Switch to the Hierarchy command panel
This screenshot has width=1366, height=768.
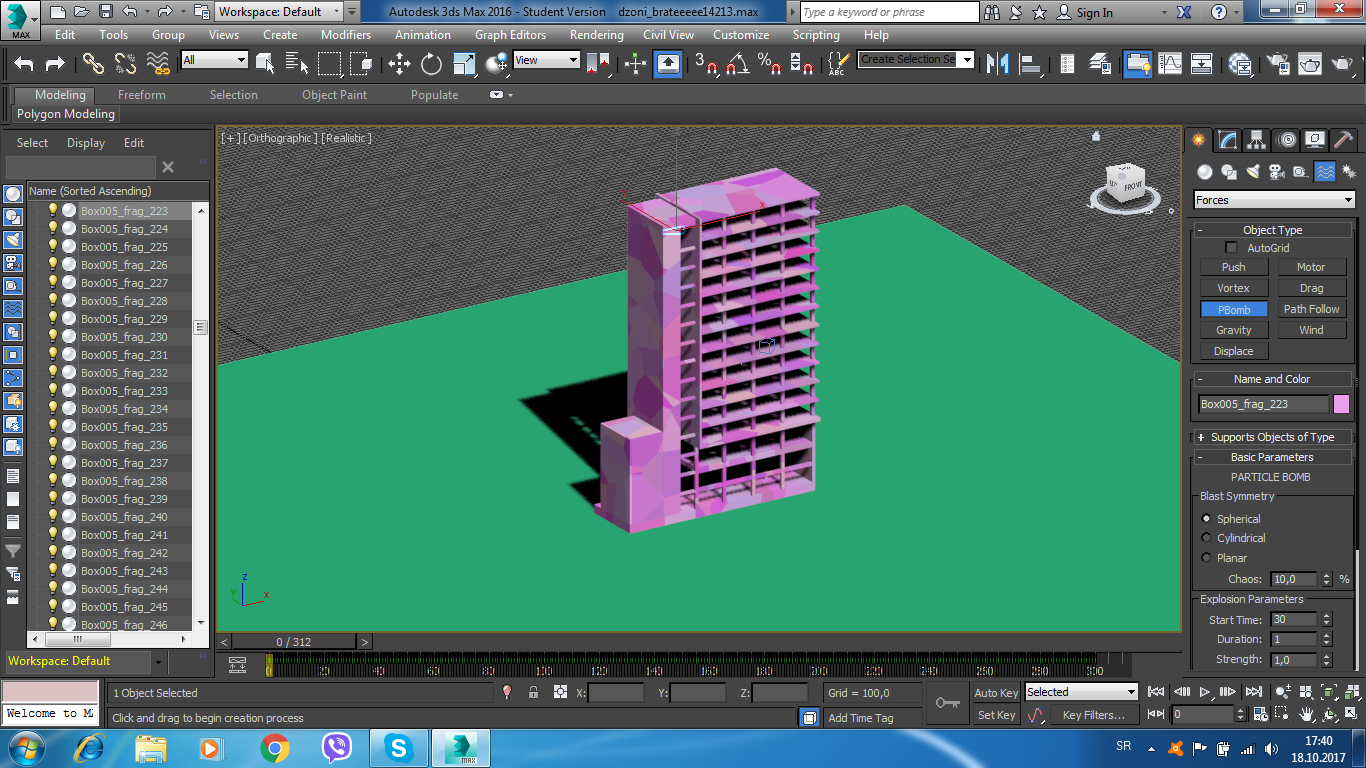click(1257, 140)
